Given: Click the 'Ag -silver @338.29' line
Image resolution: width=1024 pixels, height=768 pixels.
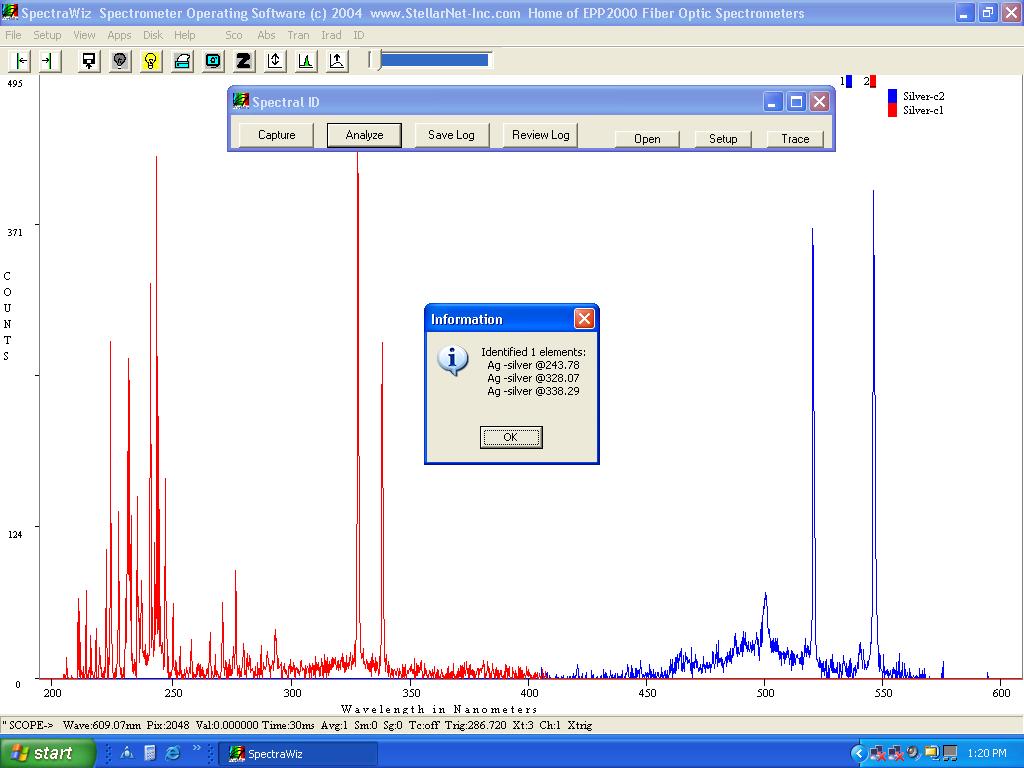Looking at the screenshot, I should click(533, 391).
